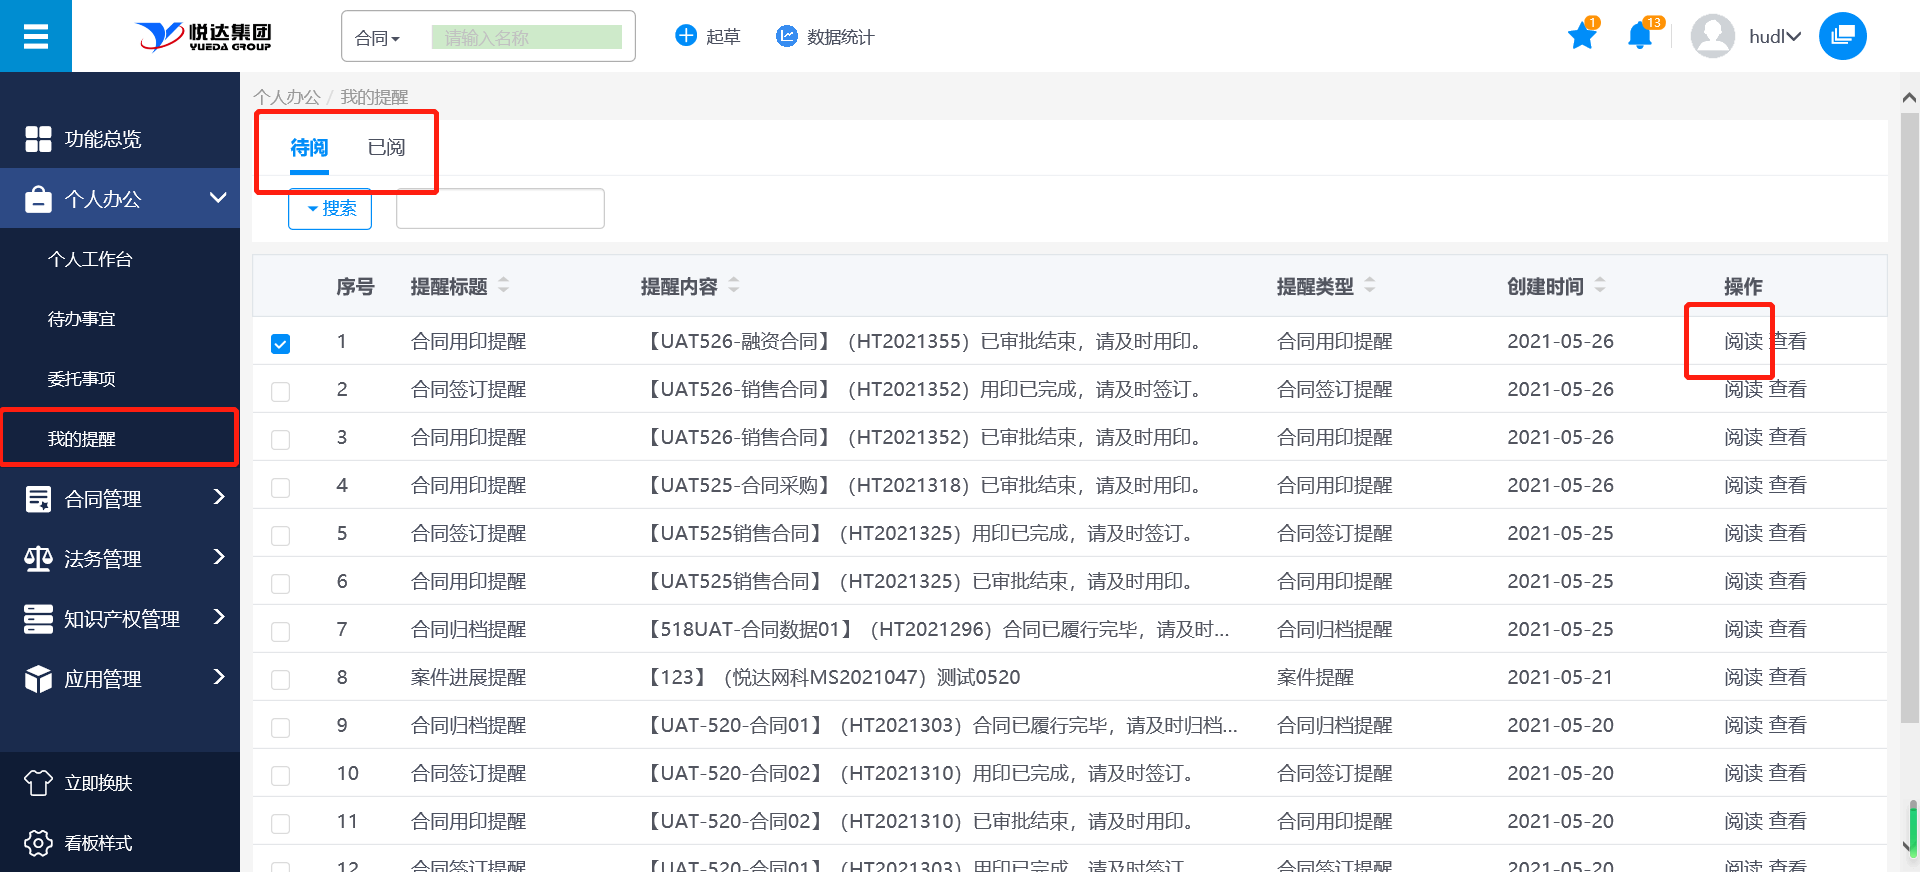
Task: Open 待办事宜 in the sidebar
Action: [x=82, y=319]
